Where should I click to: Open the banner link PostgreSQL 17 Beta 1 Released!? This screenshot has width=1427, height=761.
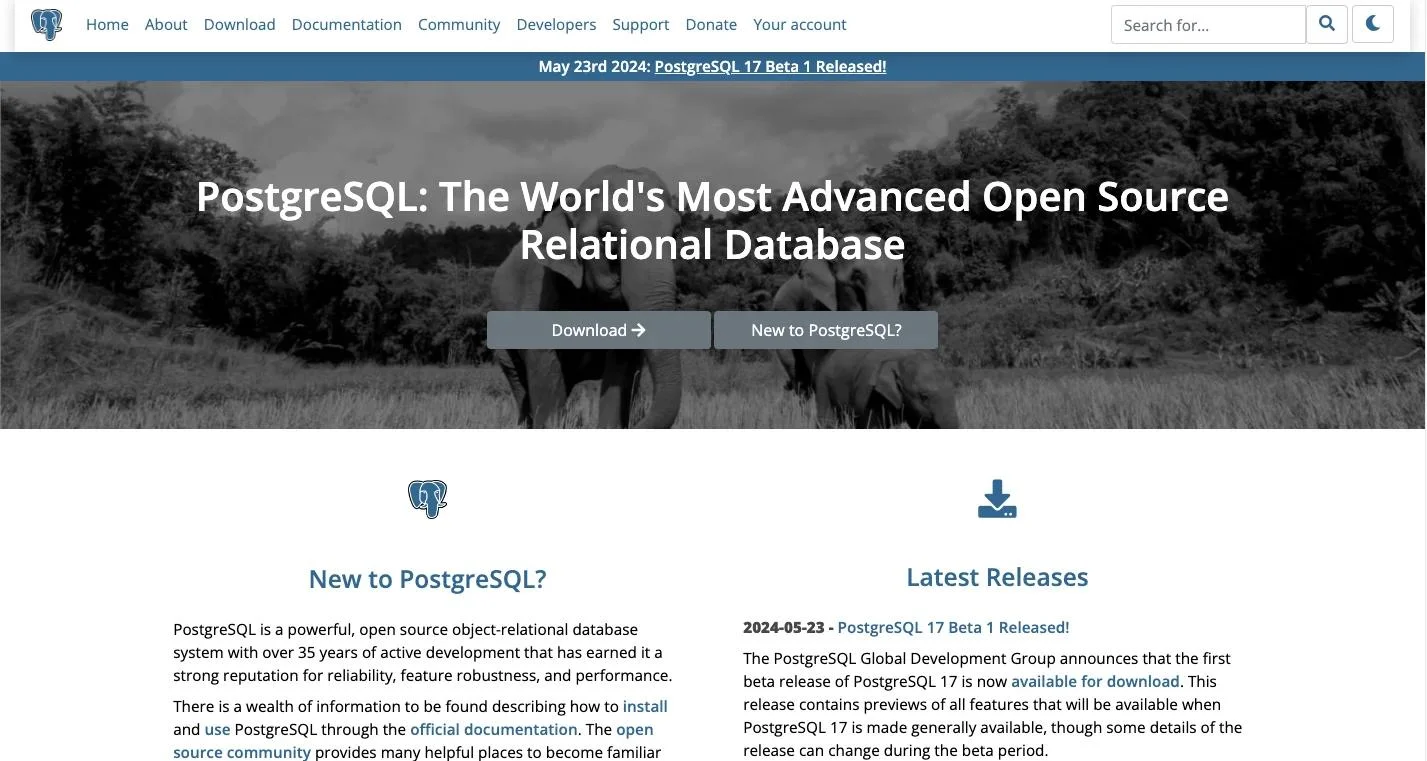770,66
